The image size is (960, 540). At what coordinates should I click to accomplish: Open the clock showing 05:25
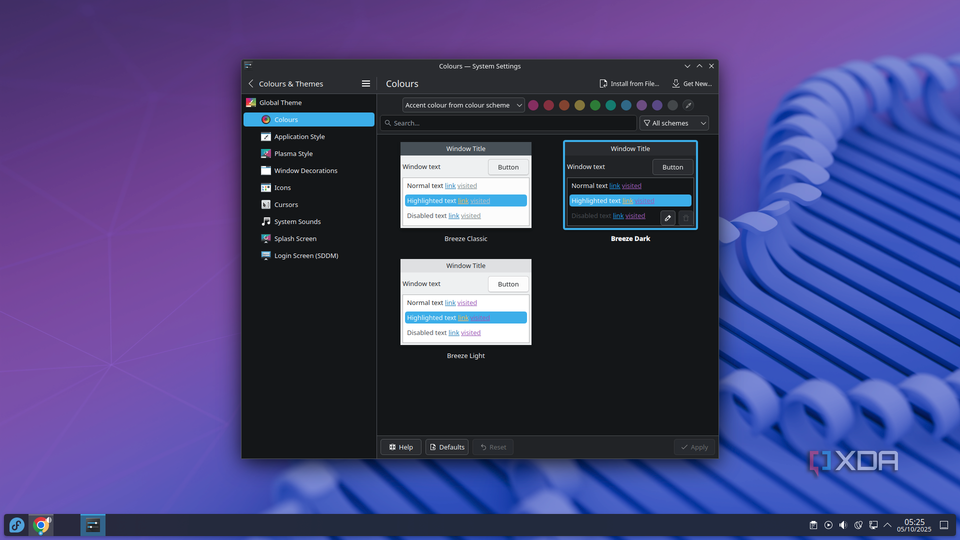[x=914, y=525]
